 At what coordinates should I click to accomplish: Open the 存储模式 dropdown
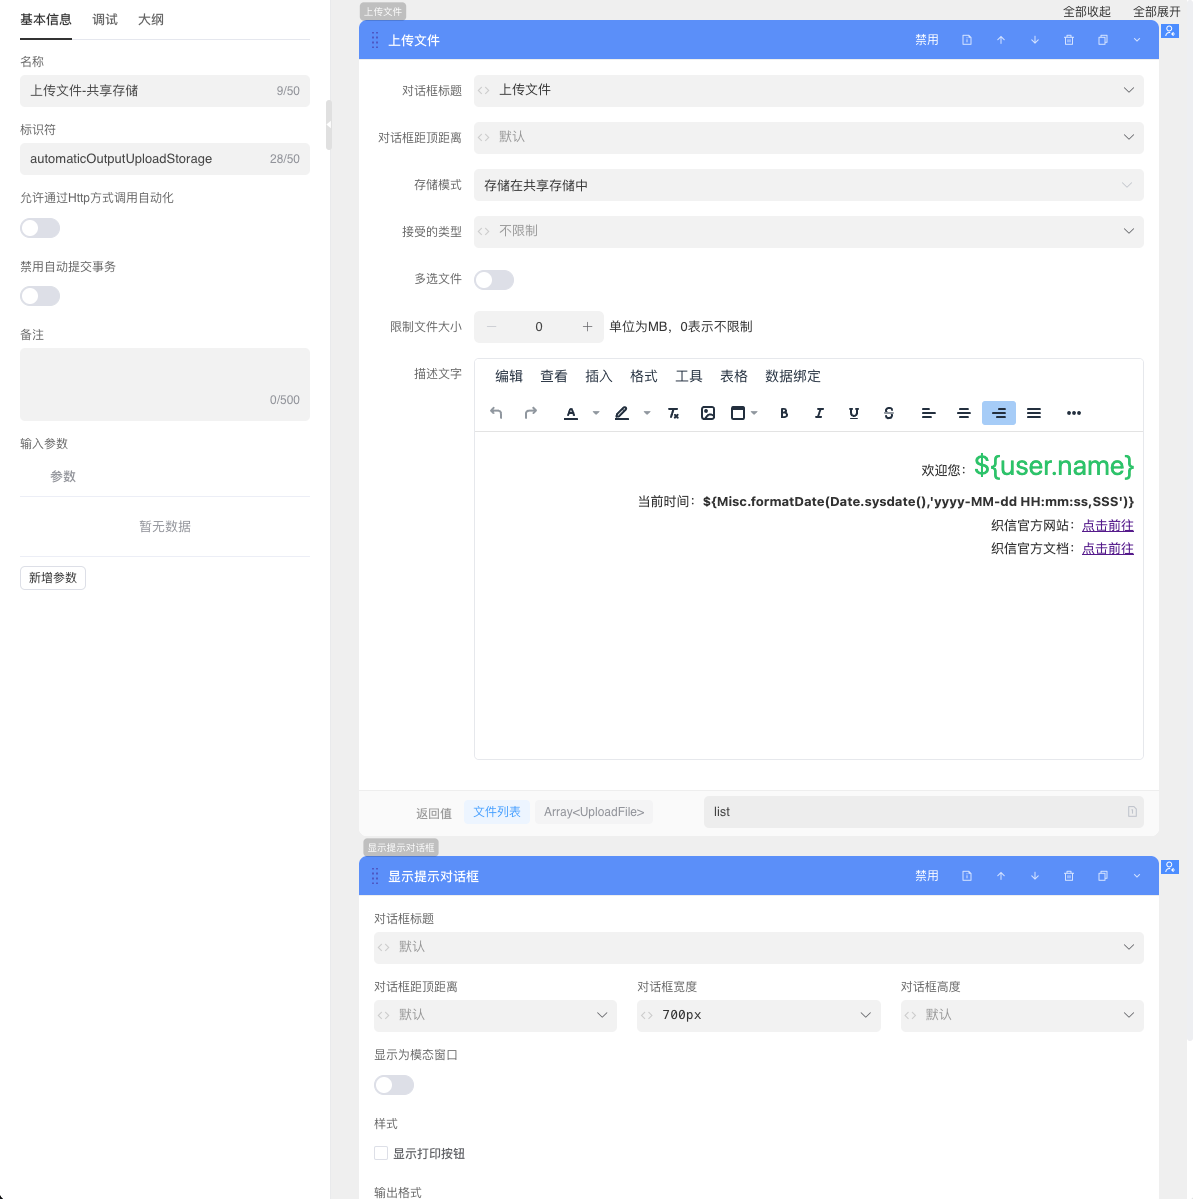click(808, 185)
